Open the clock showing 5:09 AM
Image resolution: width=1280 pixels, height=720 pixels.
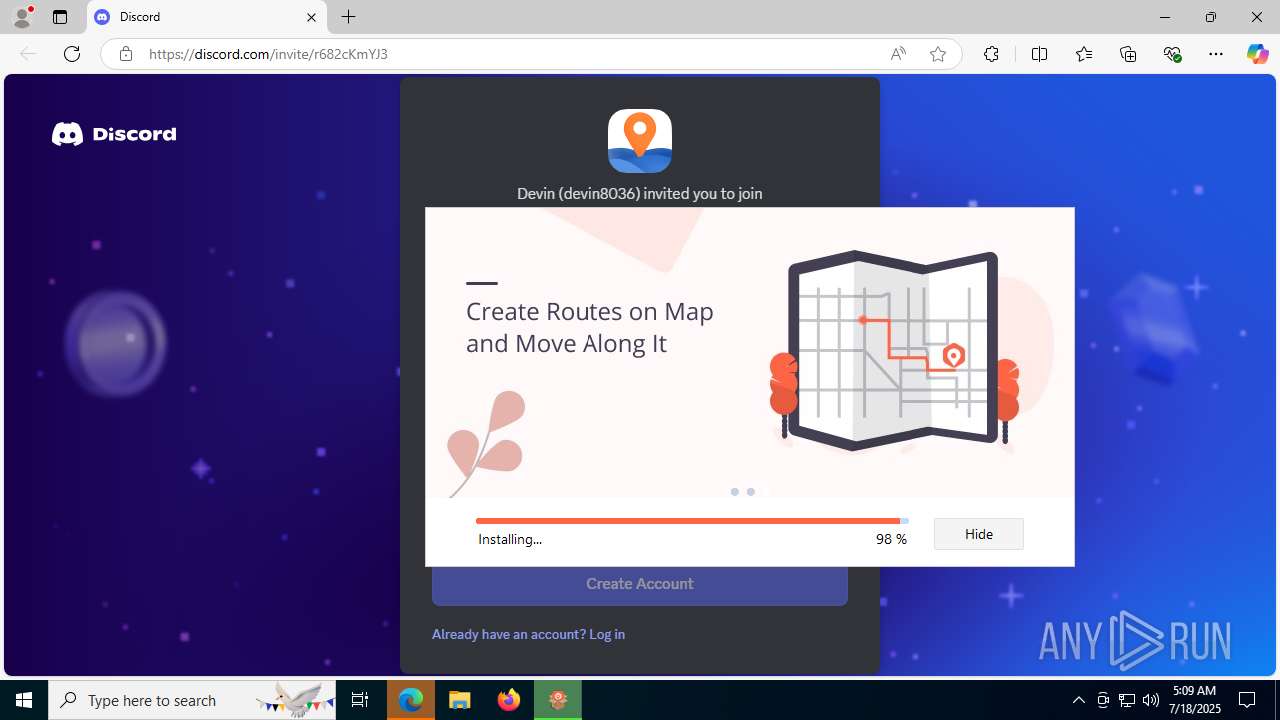1194,700
